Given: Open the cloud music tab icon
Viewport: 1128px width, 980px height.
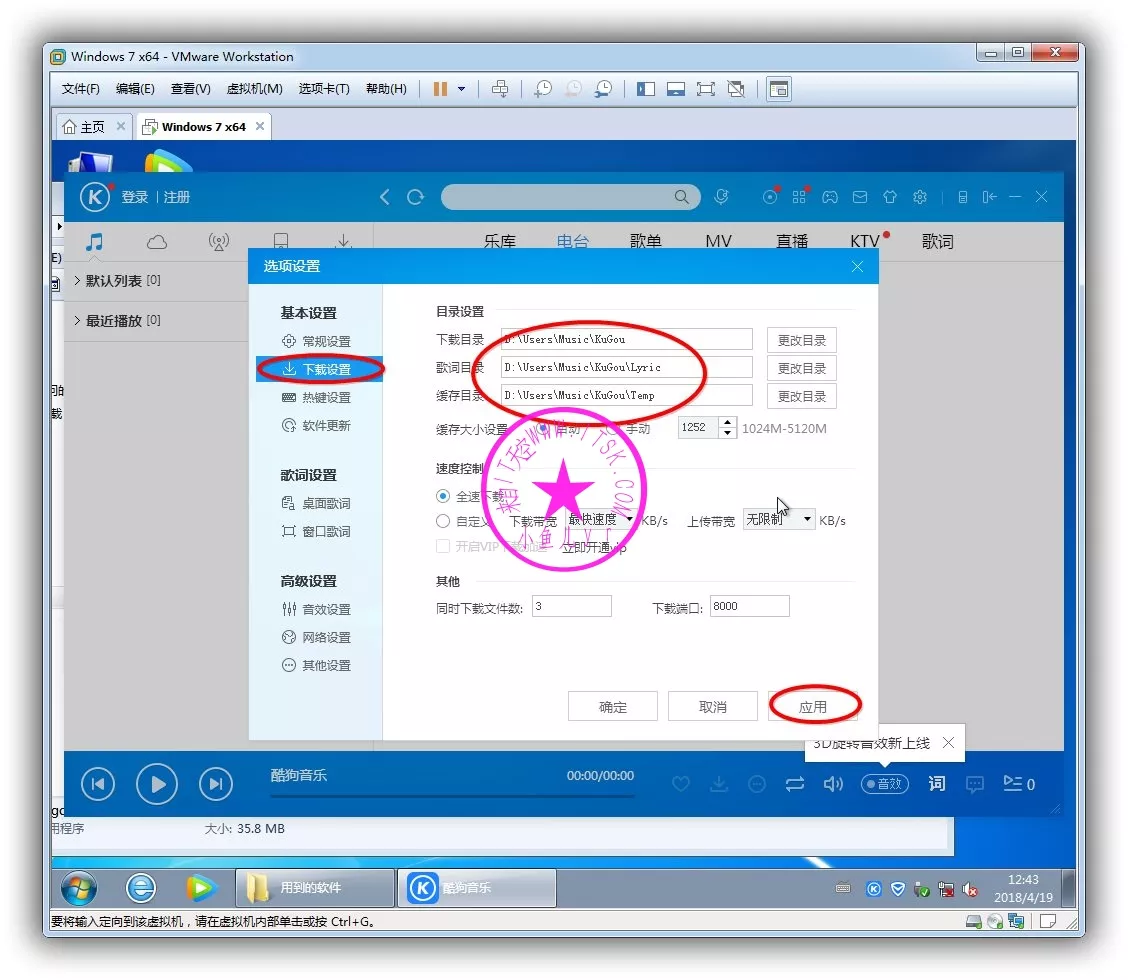Looking at the screenshot, I should (x=157, y=242).
